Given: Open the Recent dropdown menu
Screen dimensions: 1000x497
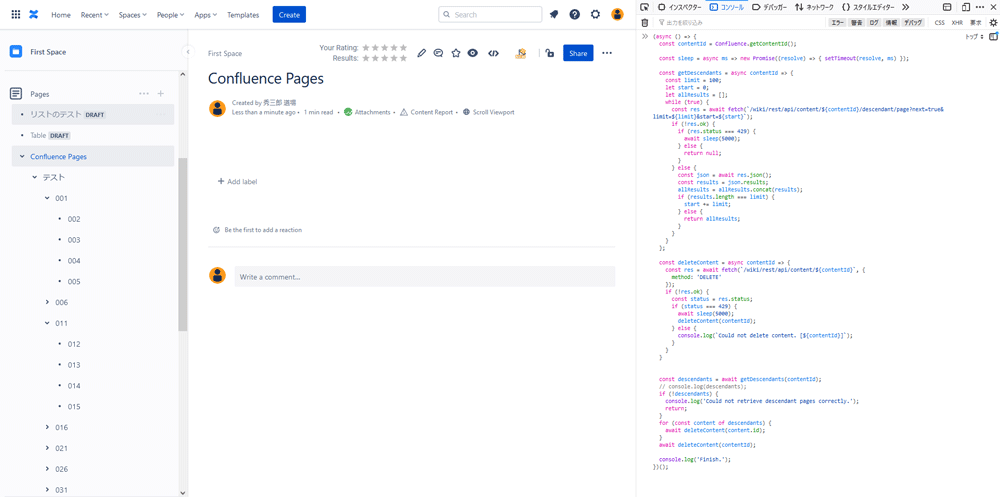Looking at the screenshot, I should pos(94,15).
